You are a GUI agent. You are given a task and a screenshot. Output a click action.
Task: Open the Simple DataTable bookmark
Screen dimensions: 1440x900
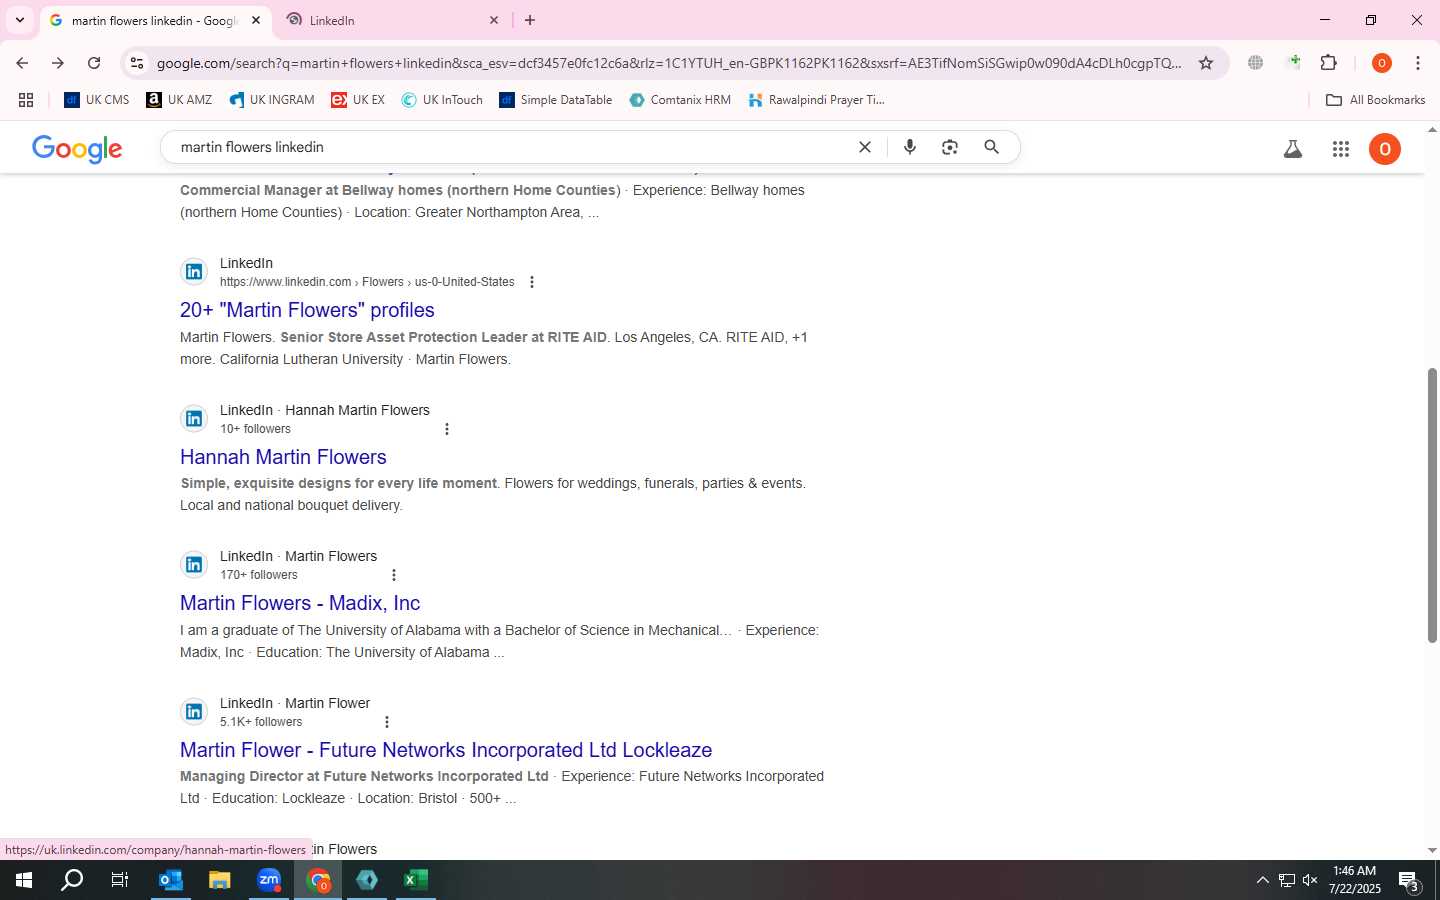pyautogui.click(x=556, y=100)
